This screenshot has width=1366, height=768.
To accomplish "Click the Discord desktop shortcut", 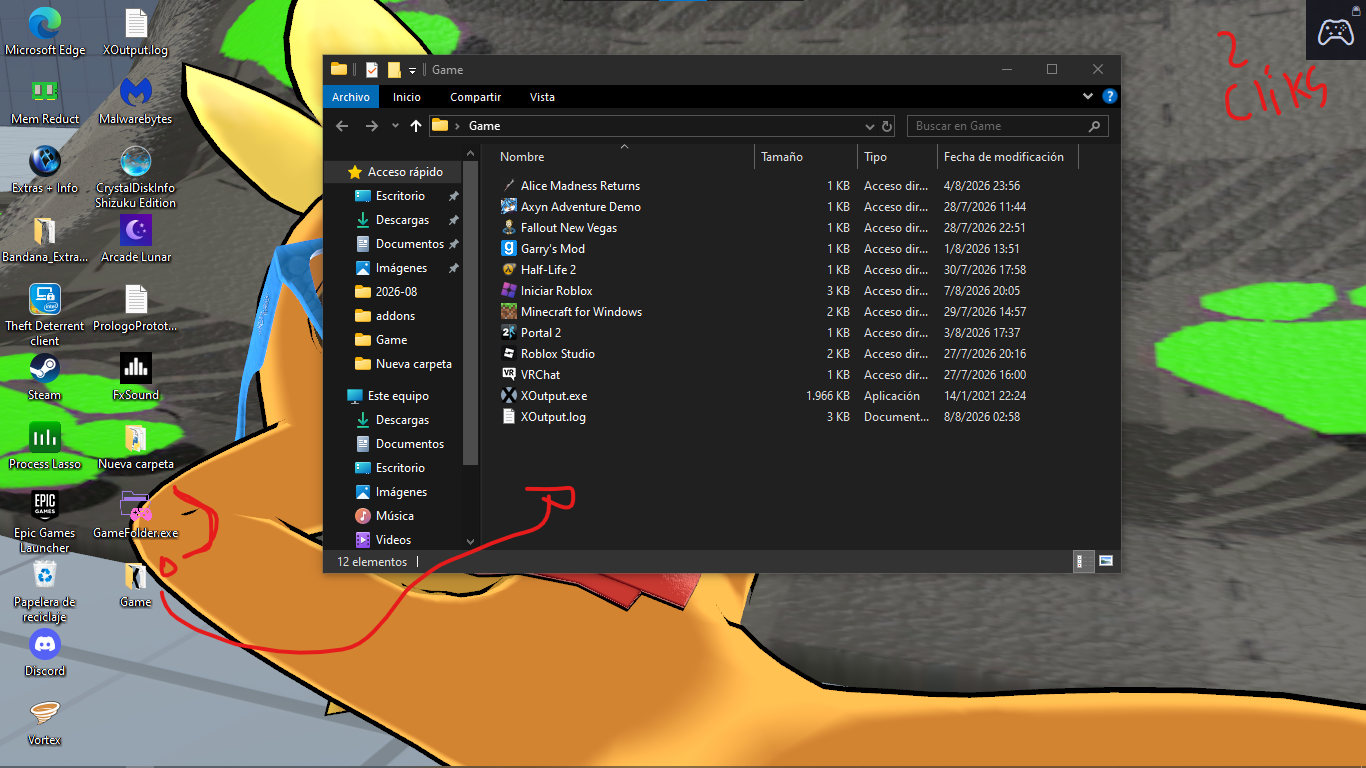I will click(x=45, y=653).
